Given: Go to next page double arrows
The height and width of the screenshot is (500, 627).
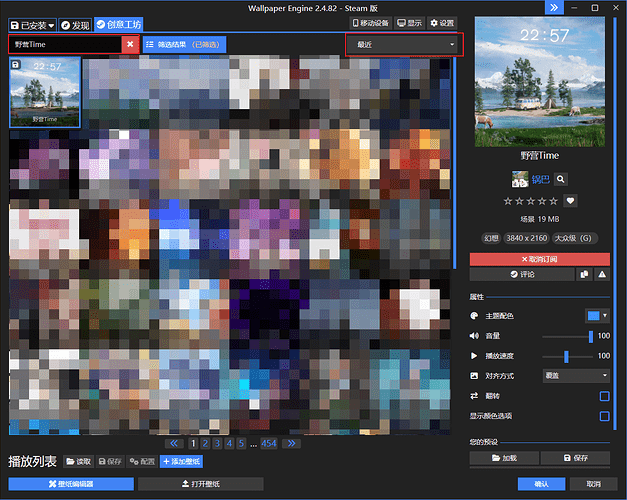Looking at the screenshot, I should click(292, 443).
